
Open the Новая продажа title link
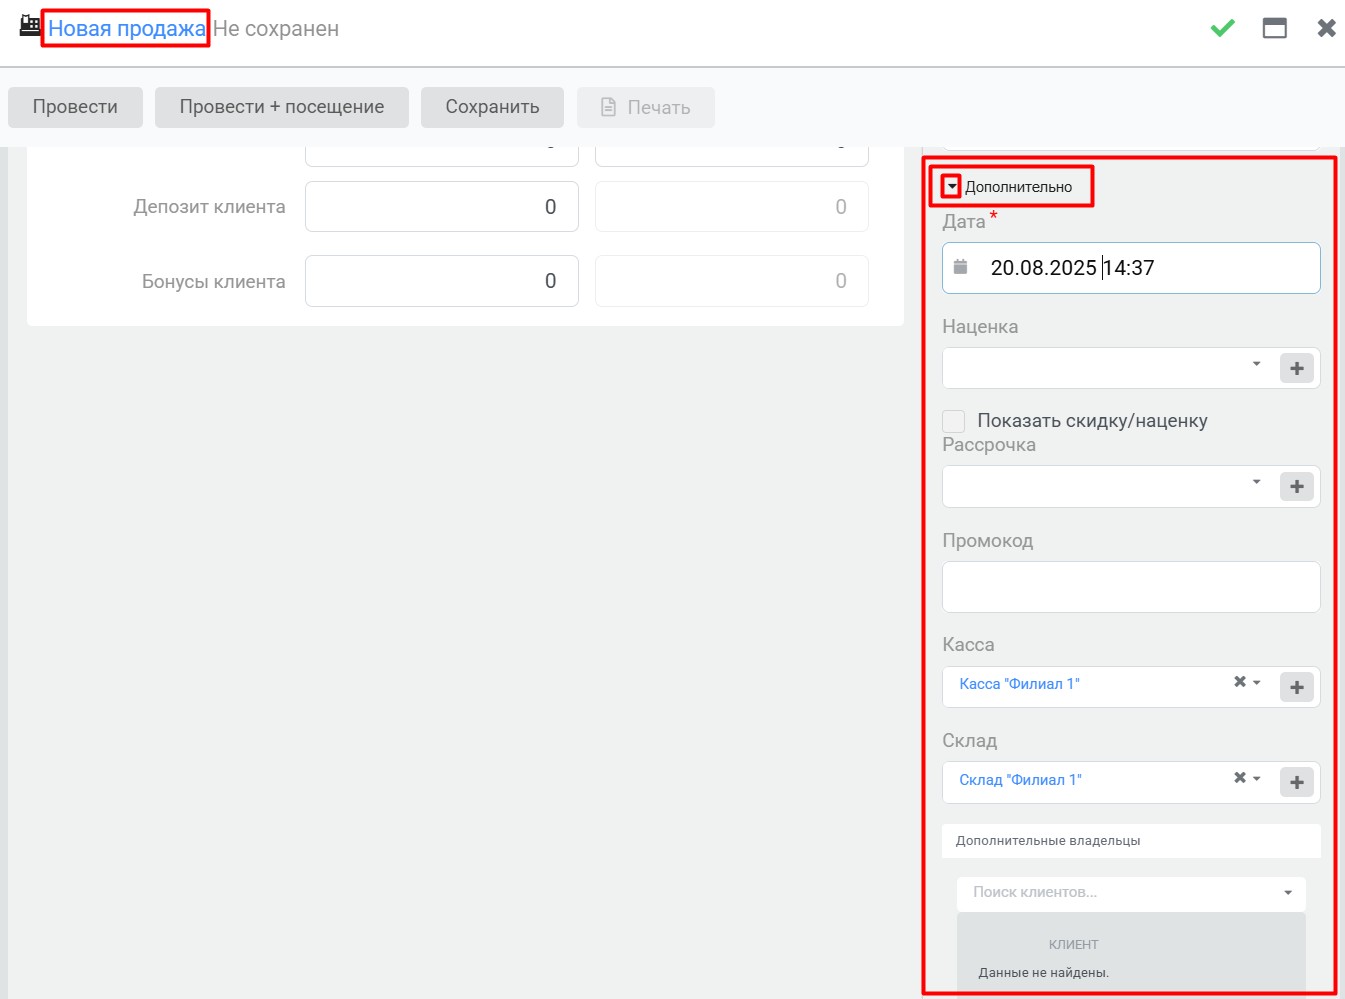pos(127,29)
